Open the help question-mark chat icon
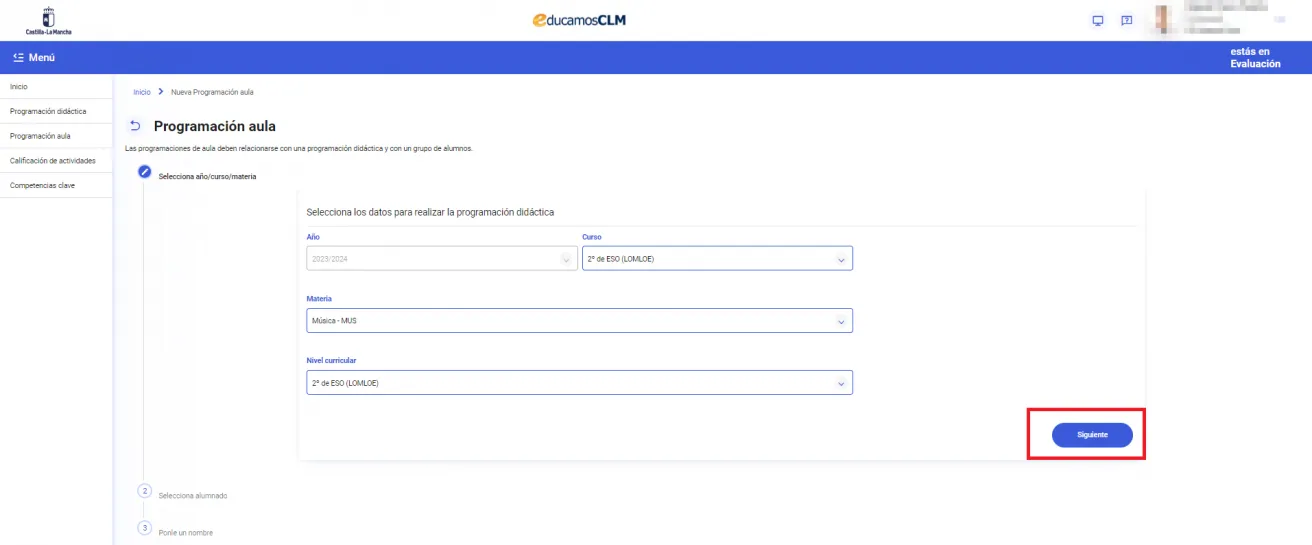Viewport: 1312px width, 545px height. pyautogui.click(x=1126, y=21)
